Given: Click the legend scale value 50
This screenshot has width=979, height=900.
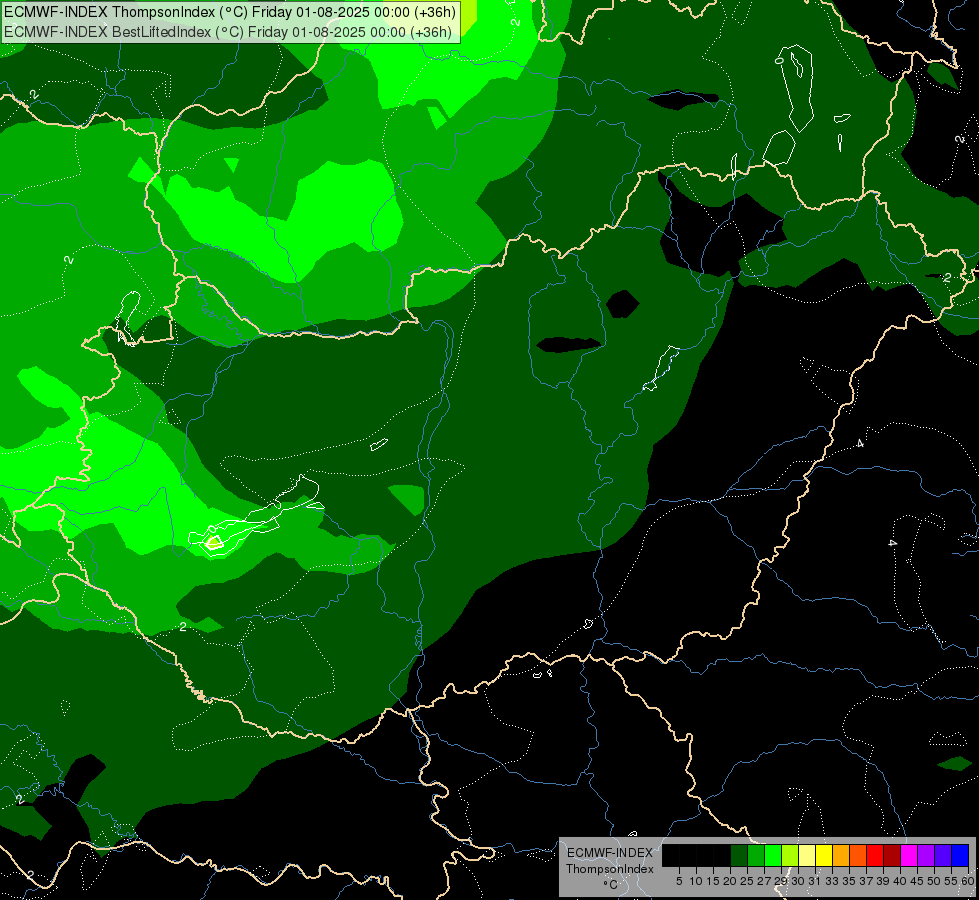Looking at the screenshot, I should 933,881.
